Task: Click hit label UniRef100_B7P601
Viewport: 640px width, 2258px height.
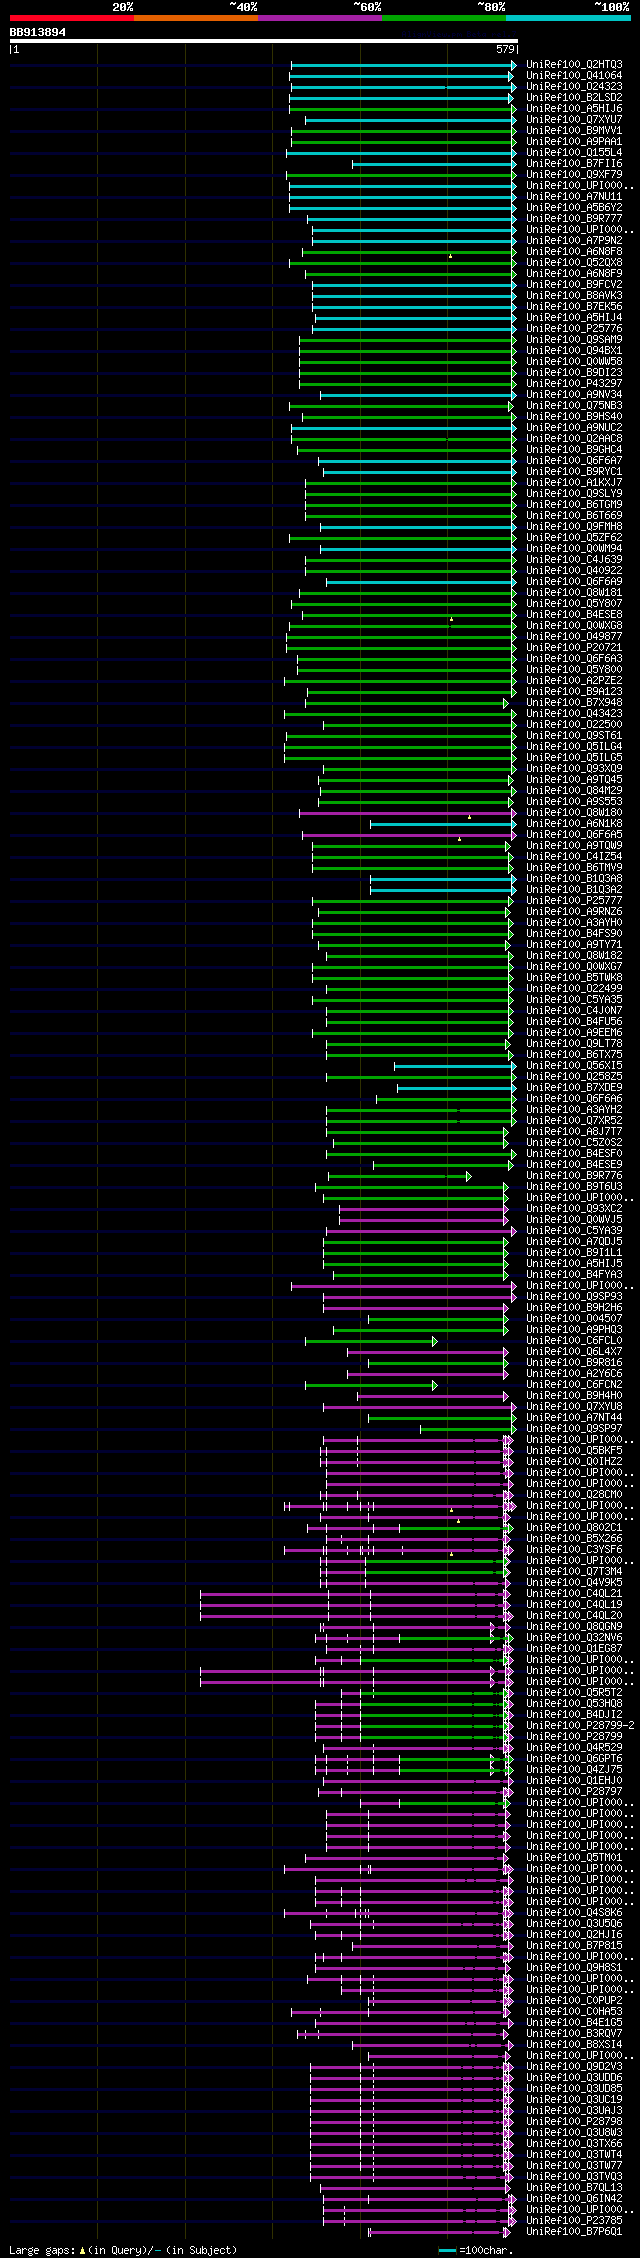Action: [x=574, y=2231]
